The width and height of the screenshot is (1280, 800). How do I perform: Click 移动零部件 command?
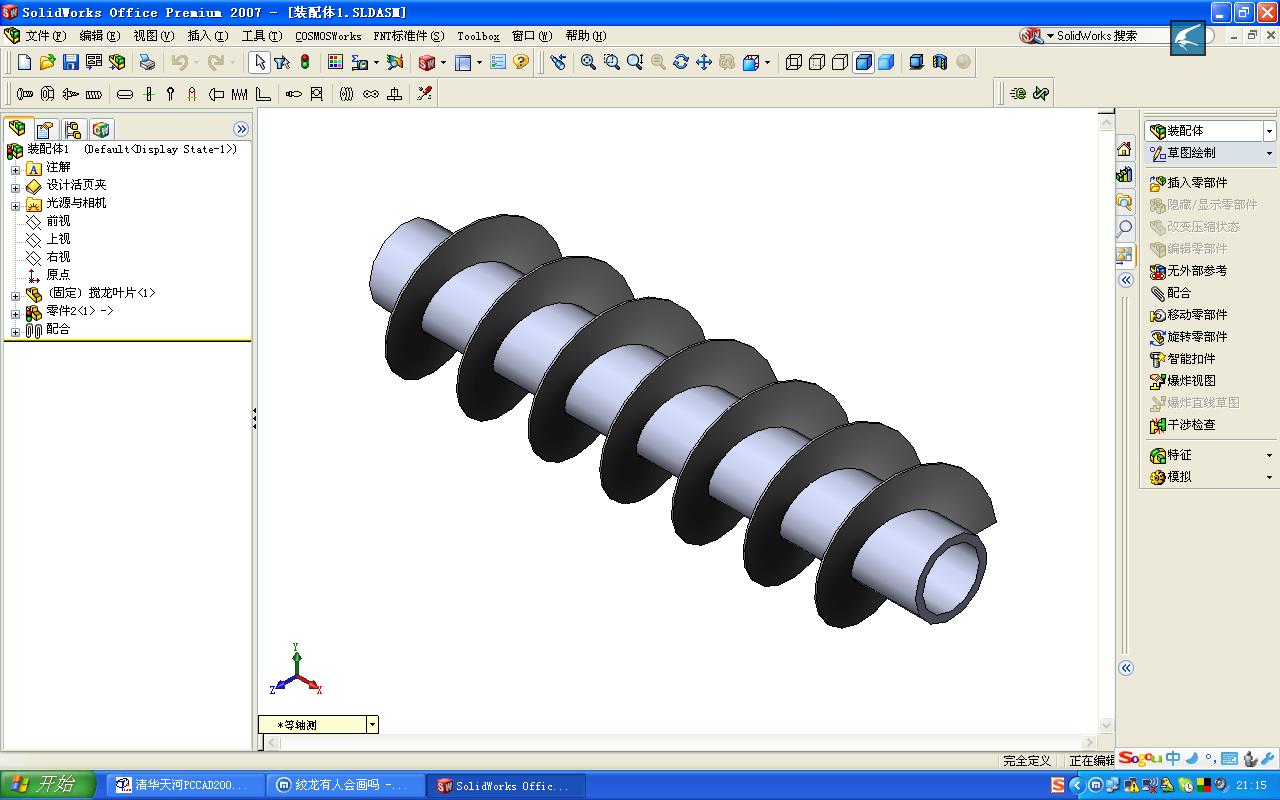pyautogui.click(x=1189, y=315)
